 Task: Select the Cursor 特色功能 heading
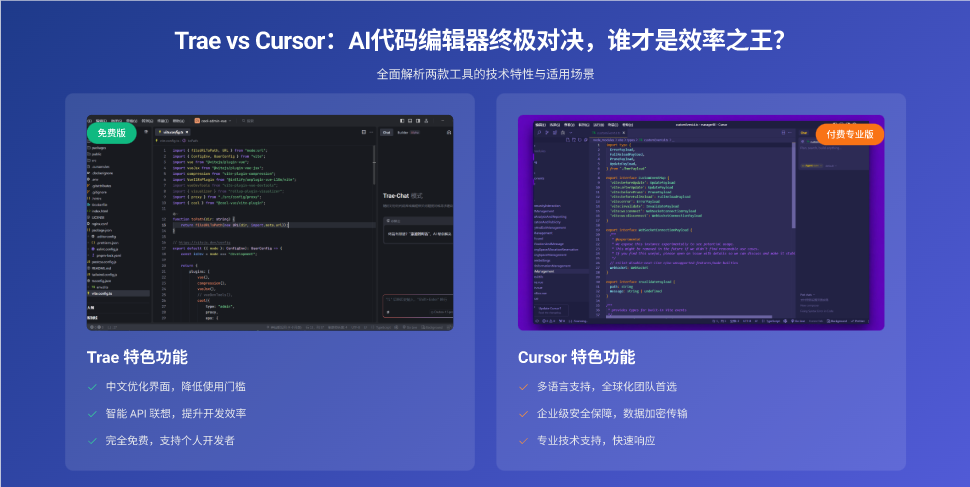click(577, 357)
